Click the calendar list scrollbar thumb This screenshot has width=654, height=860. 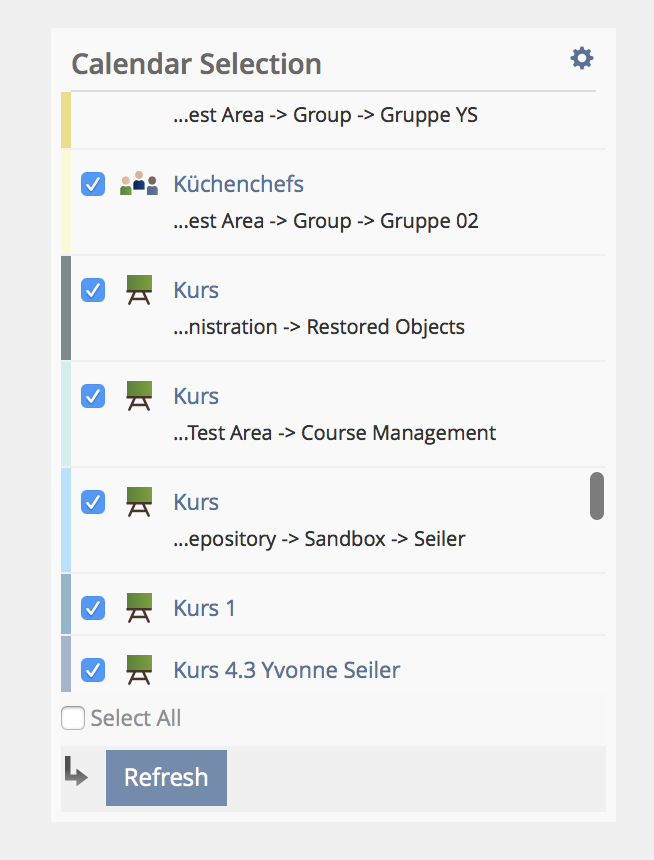pos(597,496)
